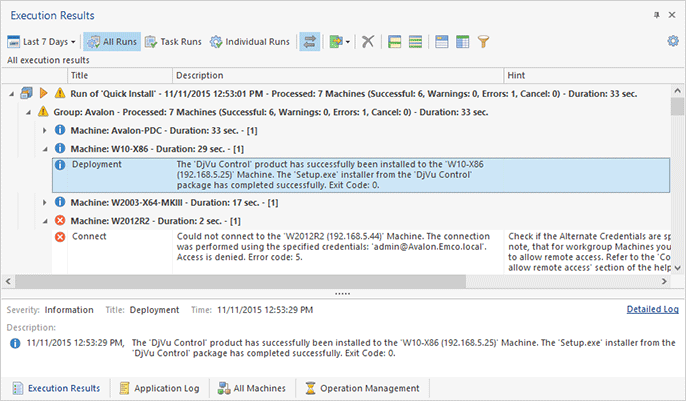686x401 pixels.
Task: Click info icon beside Machine: W2003-X64-MKIII
Action: coord(60,202)
